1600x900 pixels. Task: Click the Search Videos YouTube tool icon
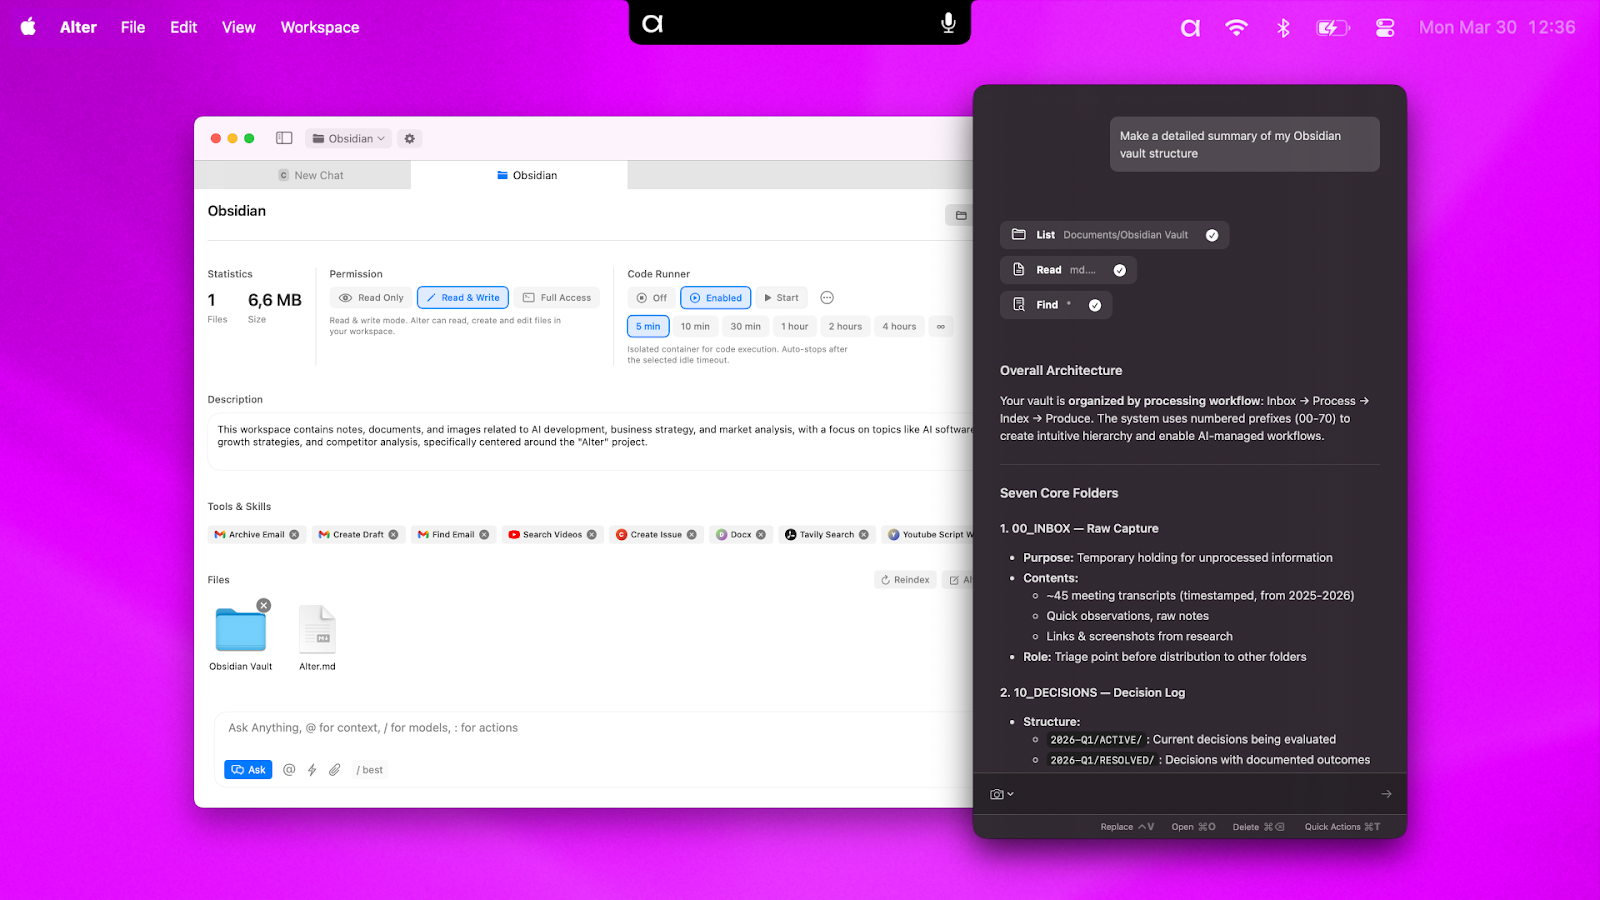point(512,534)
